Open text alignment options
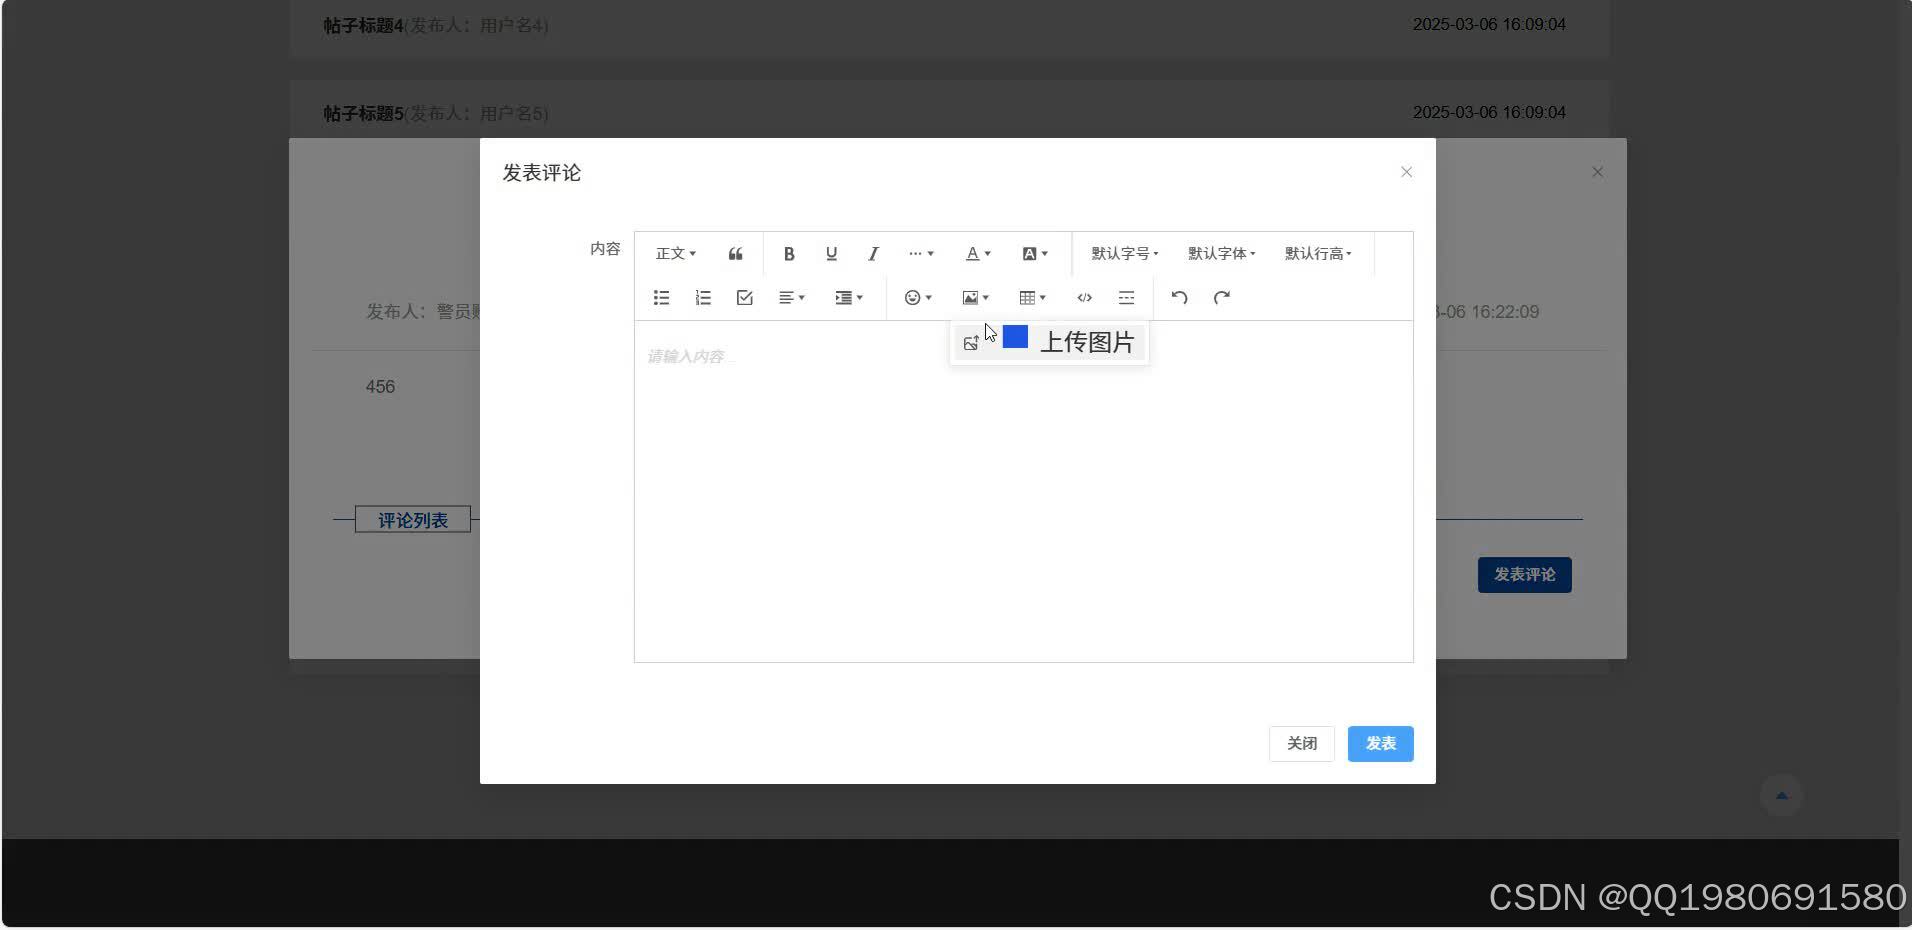The height and width of the screenshot is (930, 1912). pos(792,298)
